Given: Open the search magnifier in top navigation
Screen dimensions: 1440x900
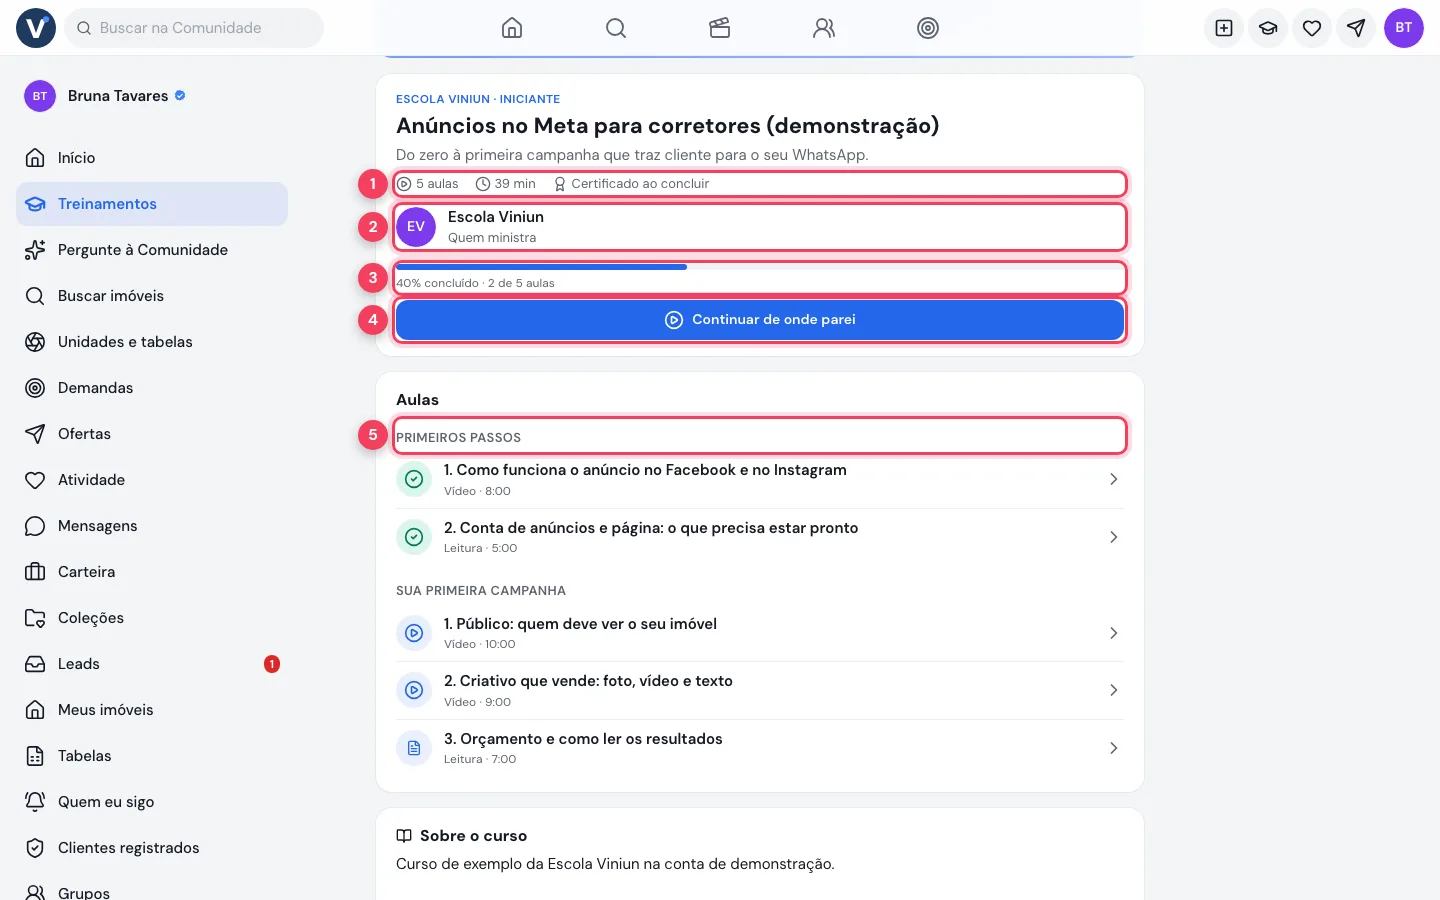Looking at the screenshot, I should point(616,28).
